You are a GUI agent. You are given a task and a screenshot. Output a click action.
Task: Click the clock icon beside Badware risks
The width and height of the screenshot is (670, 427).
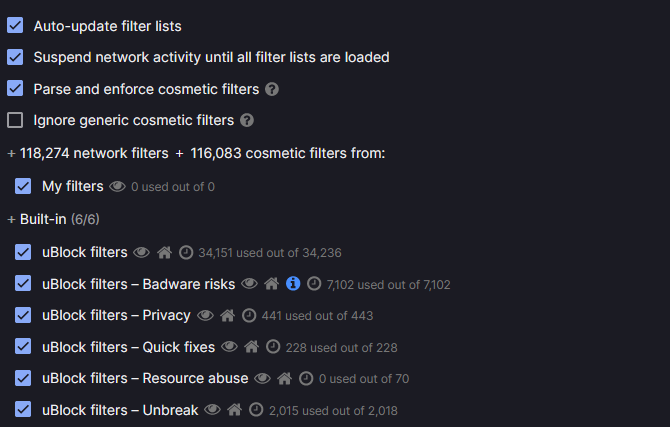coord(314,284)
